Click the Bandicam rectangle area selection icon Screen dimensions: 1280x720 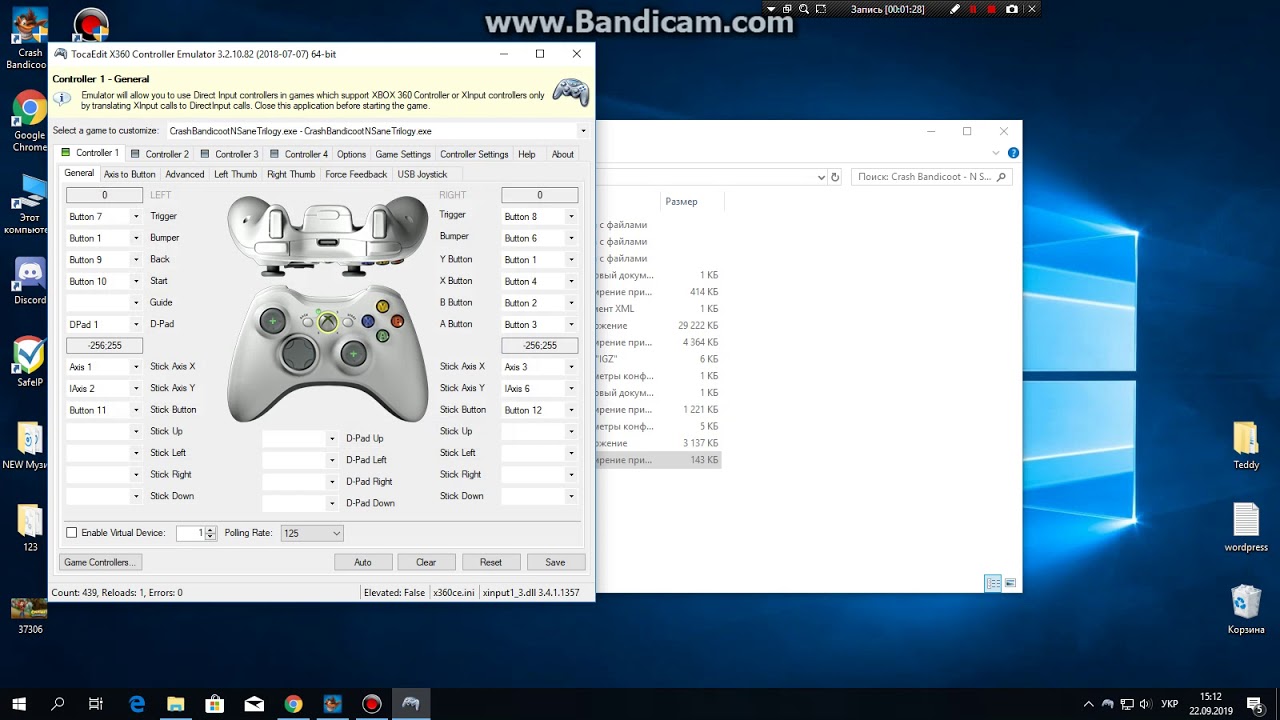tap(821, 9)
